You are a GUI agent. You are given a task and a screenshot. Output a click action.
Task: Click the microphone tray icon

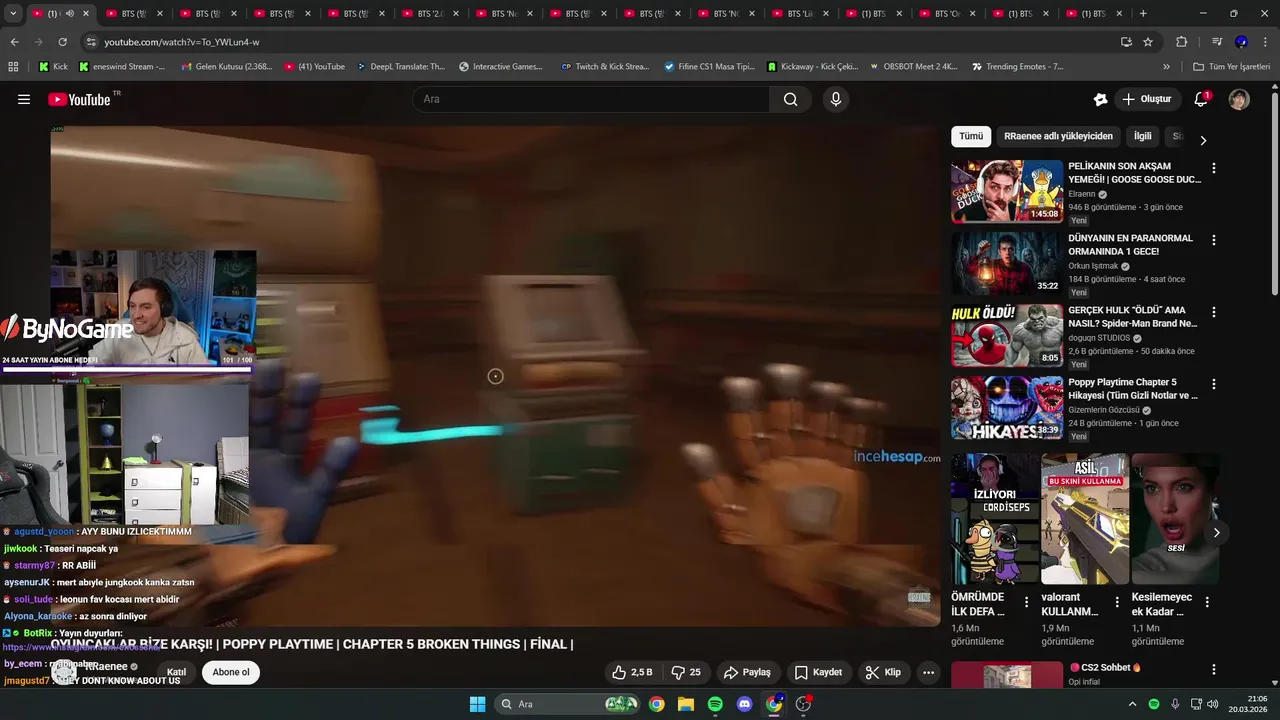coord(1175,704)
